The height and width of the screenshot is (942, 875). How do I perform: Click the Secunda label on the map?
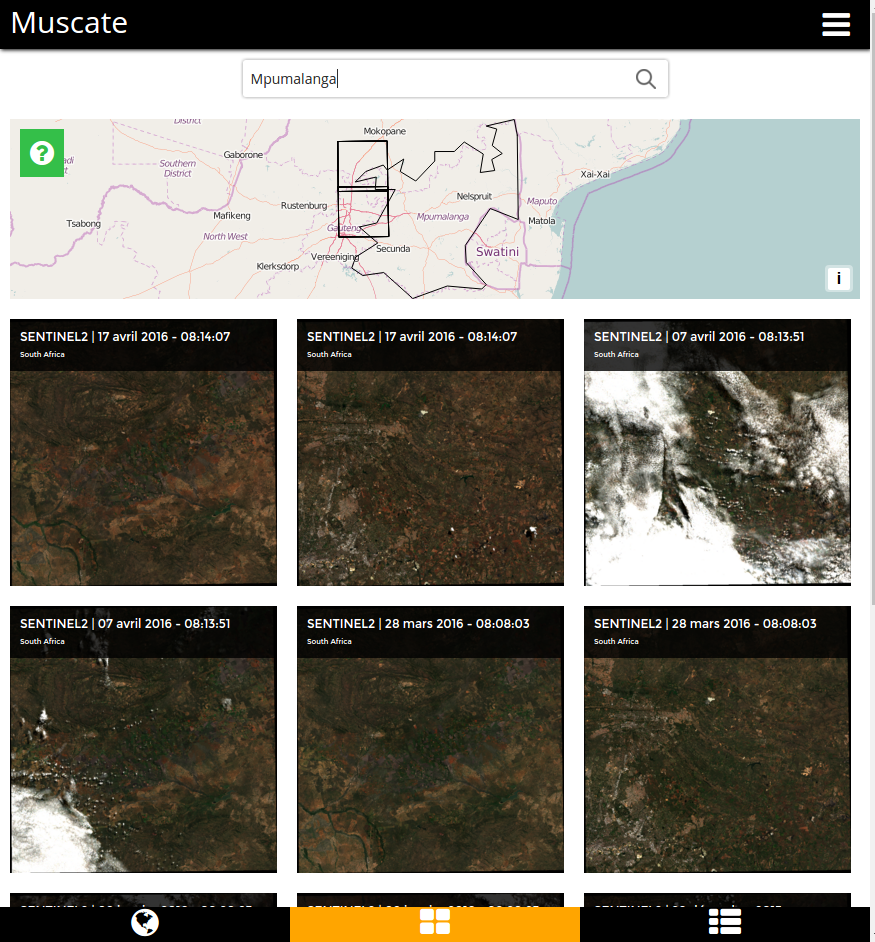(x=393, y=249)
